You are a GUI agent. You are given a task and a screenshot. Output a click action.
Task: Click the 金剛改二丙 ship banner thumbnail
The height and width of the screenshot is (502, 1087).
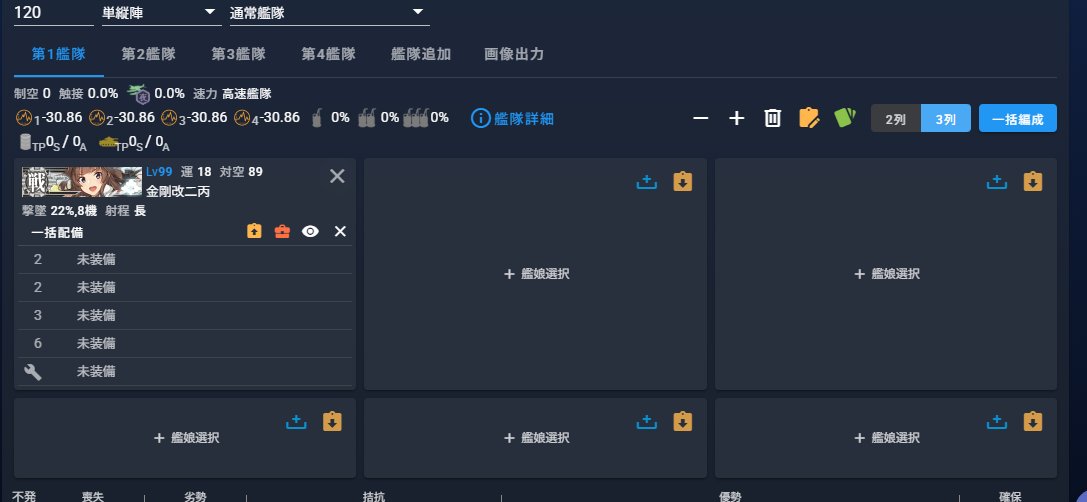[82, 182]
